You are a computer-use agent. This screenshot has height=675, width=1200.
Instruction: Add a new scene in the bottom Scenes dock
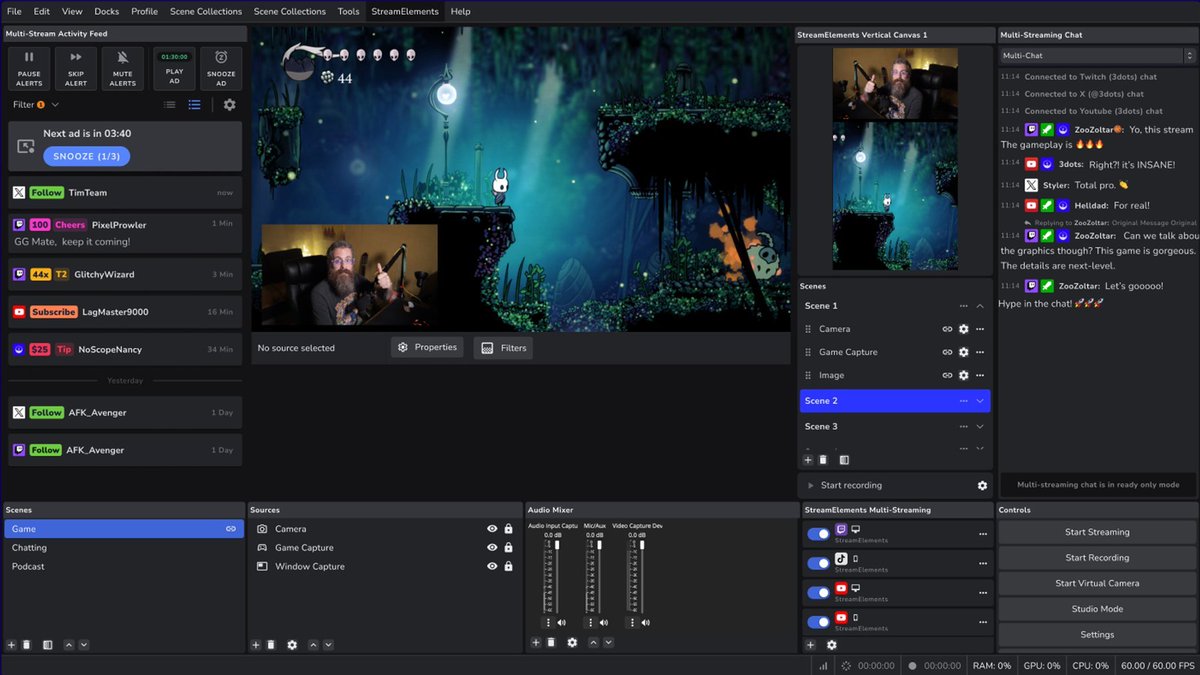(11, 645)
